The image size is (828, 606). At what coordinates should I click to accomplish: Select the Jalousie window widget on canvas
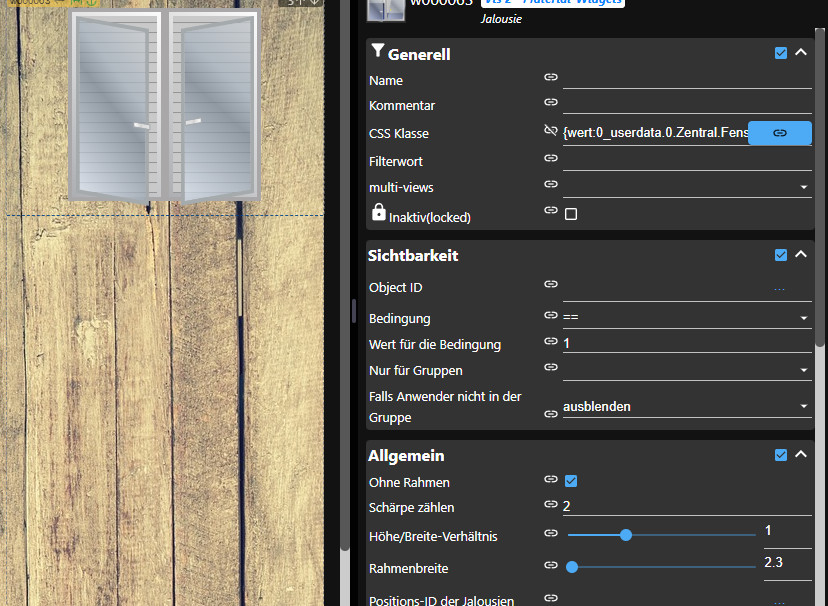coord(164,105)
